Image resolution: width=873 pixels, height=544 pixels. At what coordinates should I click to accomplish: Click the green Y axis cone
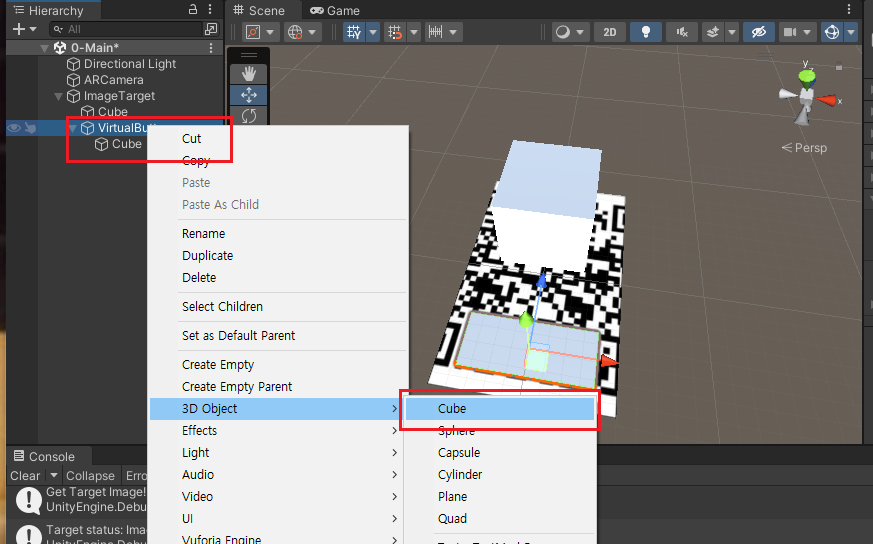(x=807, y=77)
